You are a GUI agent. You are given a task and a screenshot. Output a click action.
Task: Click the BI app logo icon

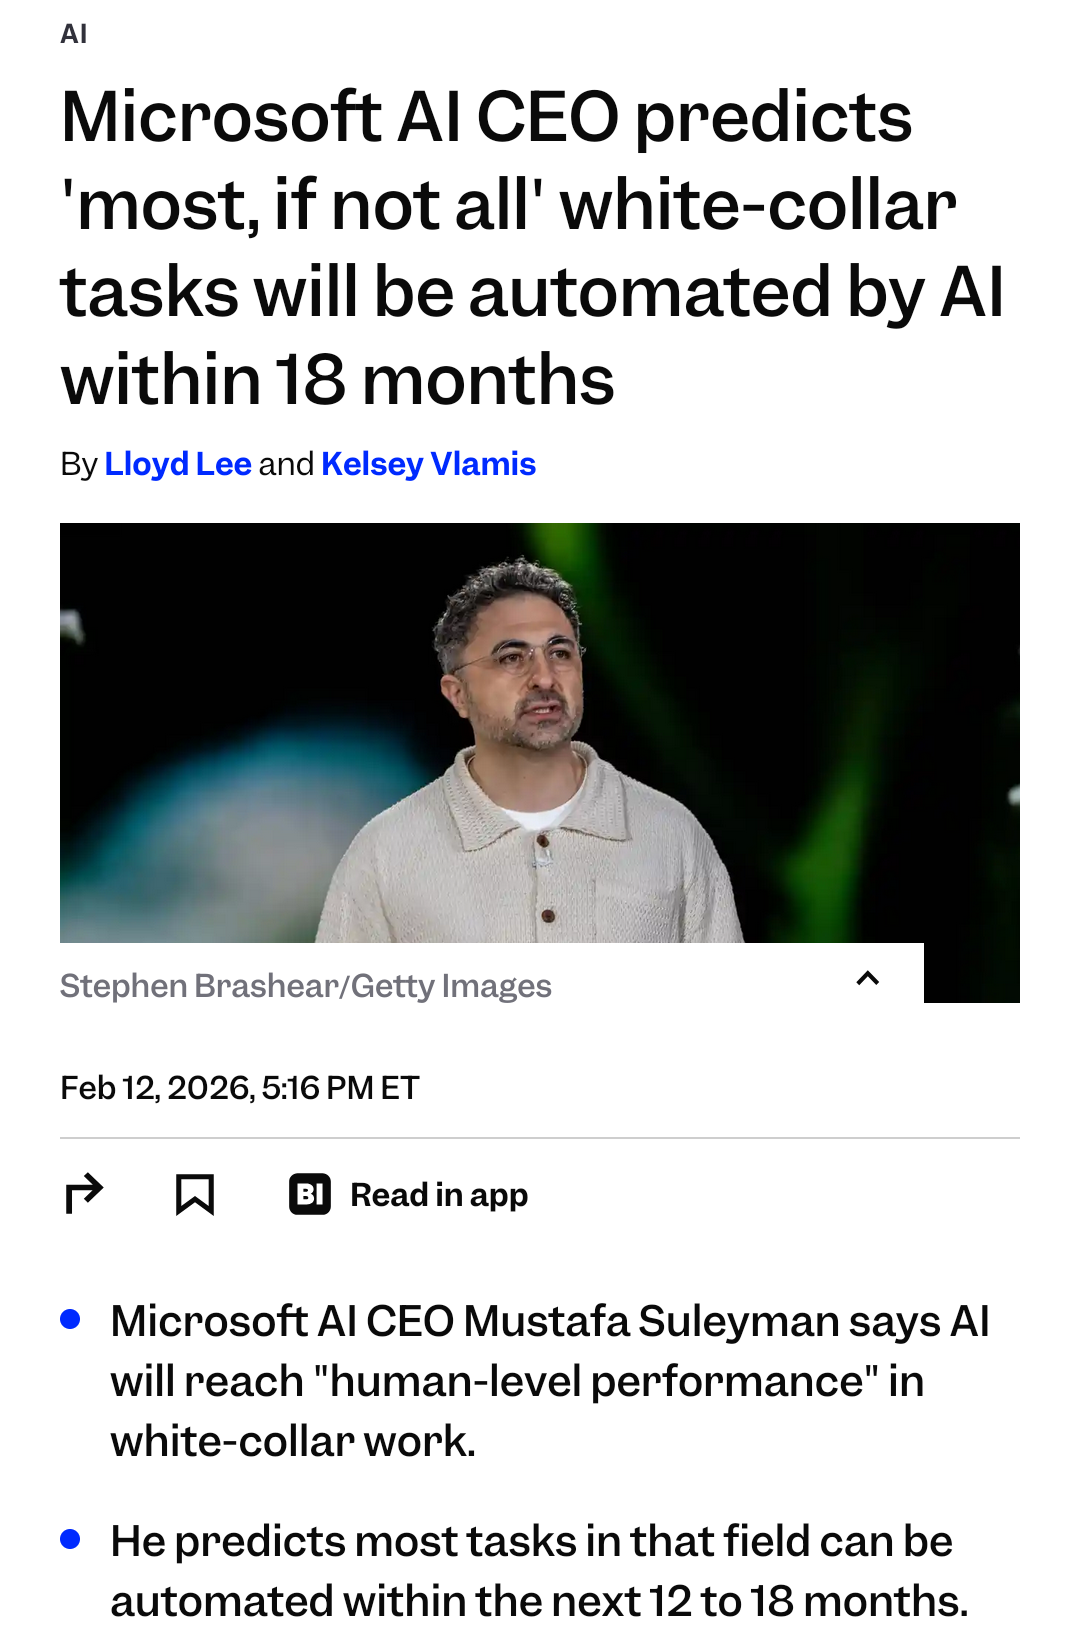click(x=310, y=1194)
